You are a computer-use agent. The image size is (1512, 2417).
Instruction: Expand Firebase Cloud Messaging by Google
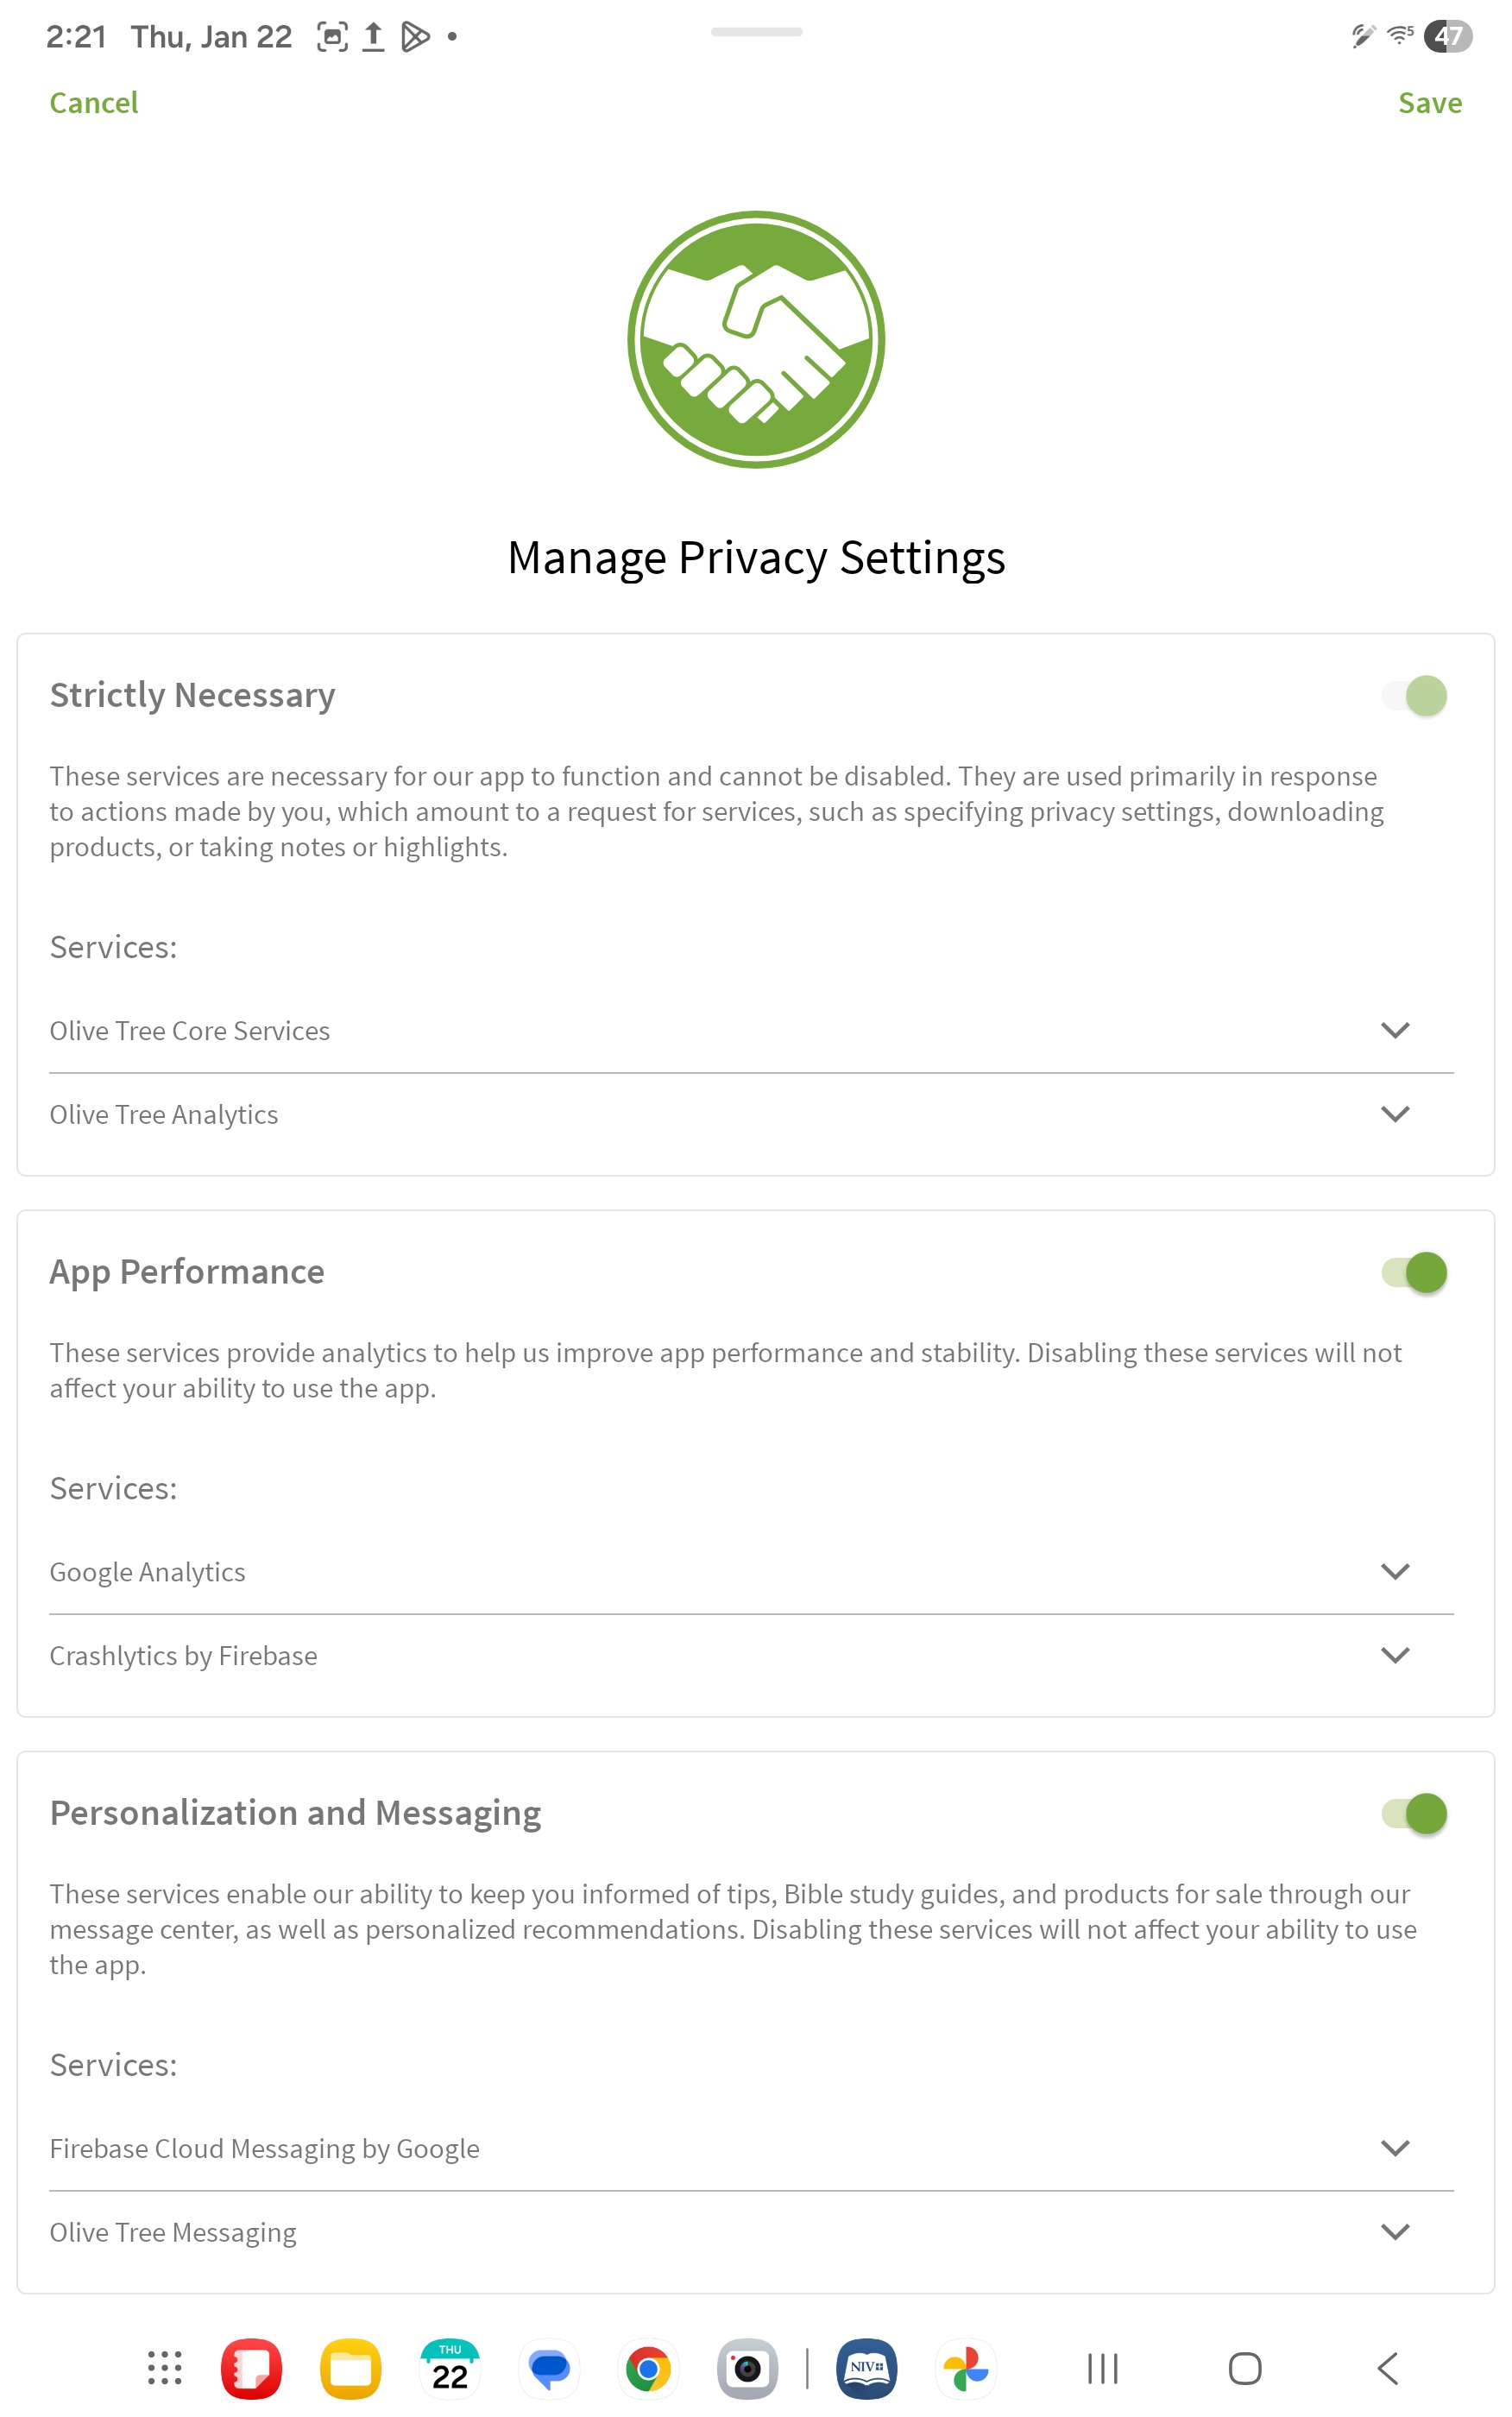pyautogui.click(x=1395, y=2148)
